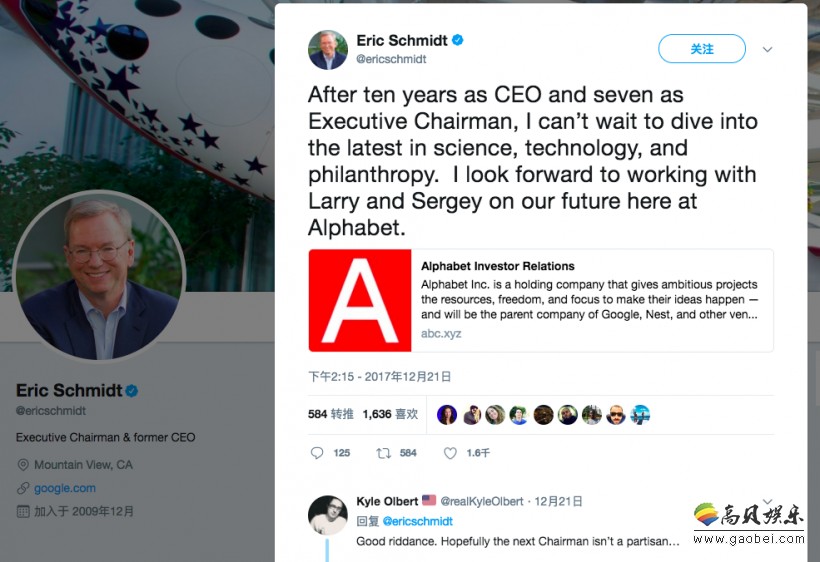Open the google.com profile link
The image size is (820, 562).
pyautogui.click(x=65, y=488)
